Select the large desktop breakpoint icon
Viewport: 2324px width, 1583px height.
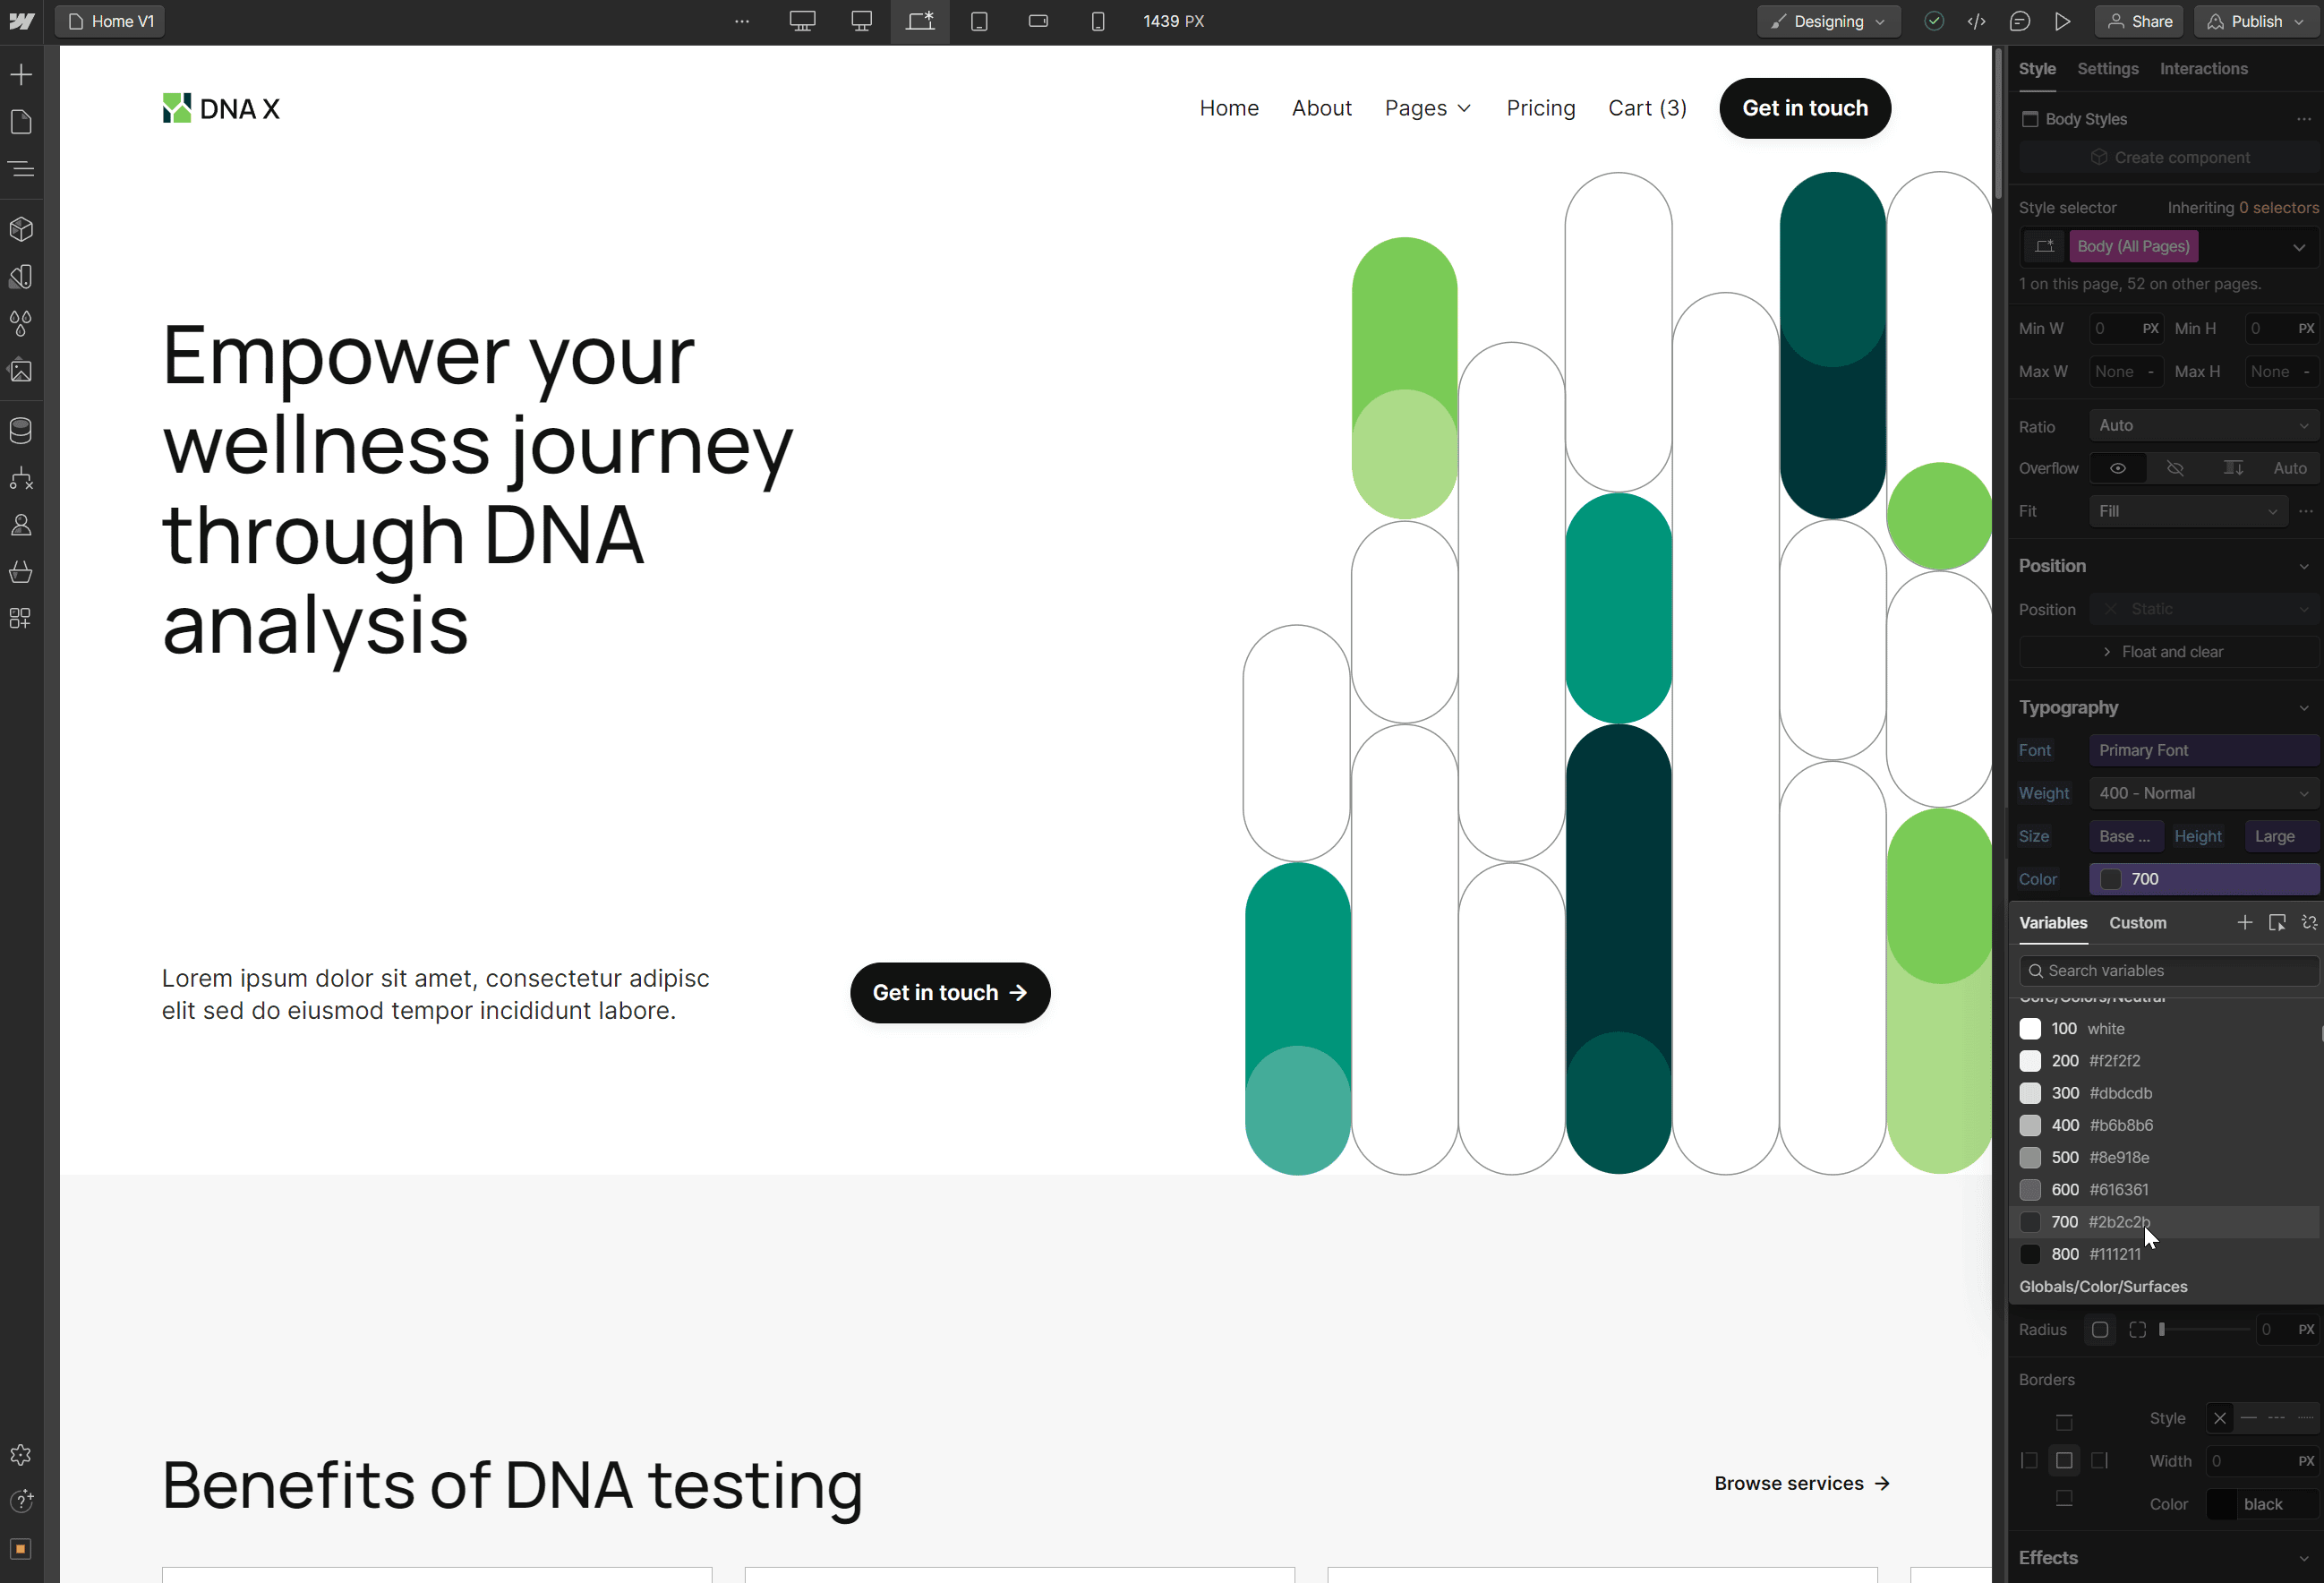[x=802, y=21]
